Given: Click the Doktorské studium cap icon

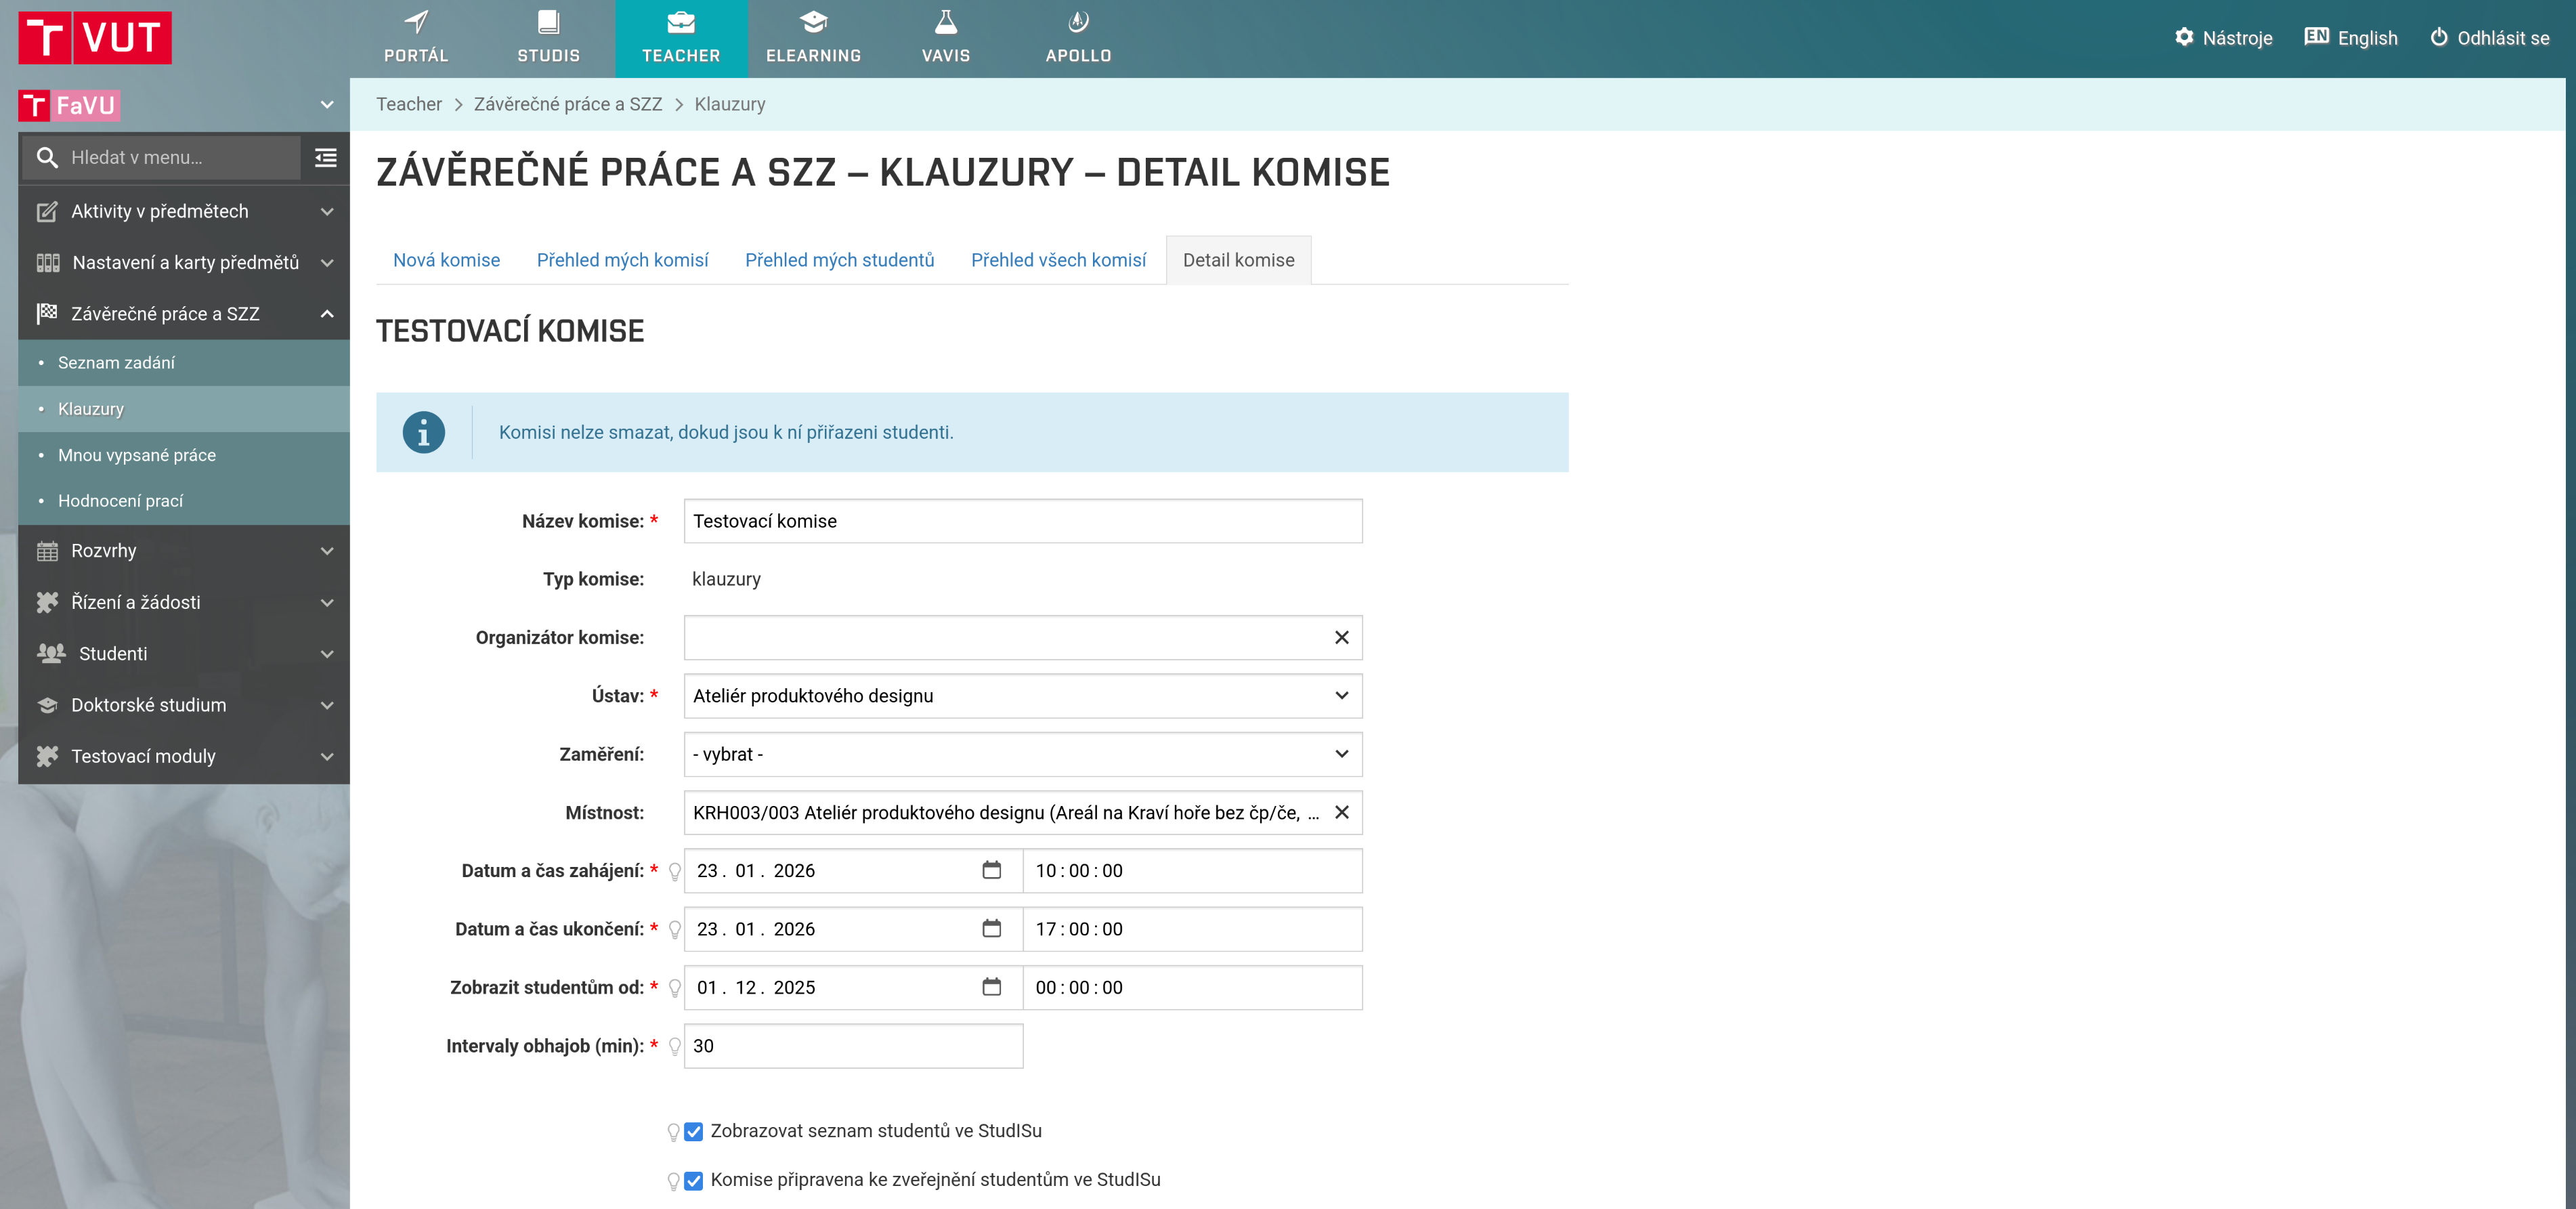Looking at the screenshot, I should tap(47, 705).
